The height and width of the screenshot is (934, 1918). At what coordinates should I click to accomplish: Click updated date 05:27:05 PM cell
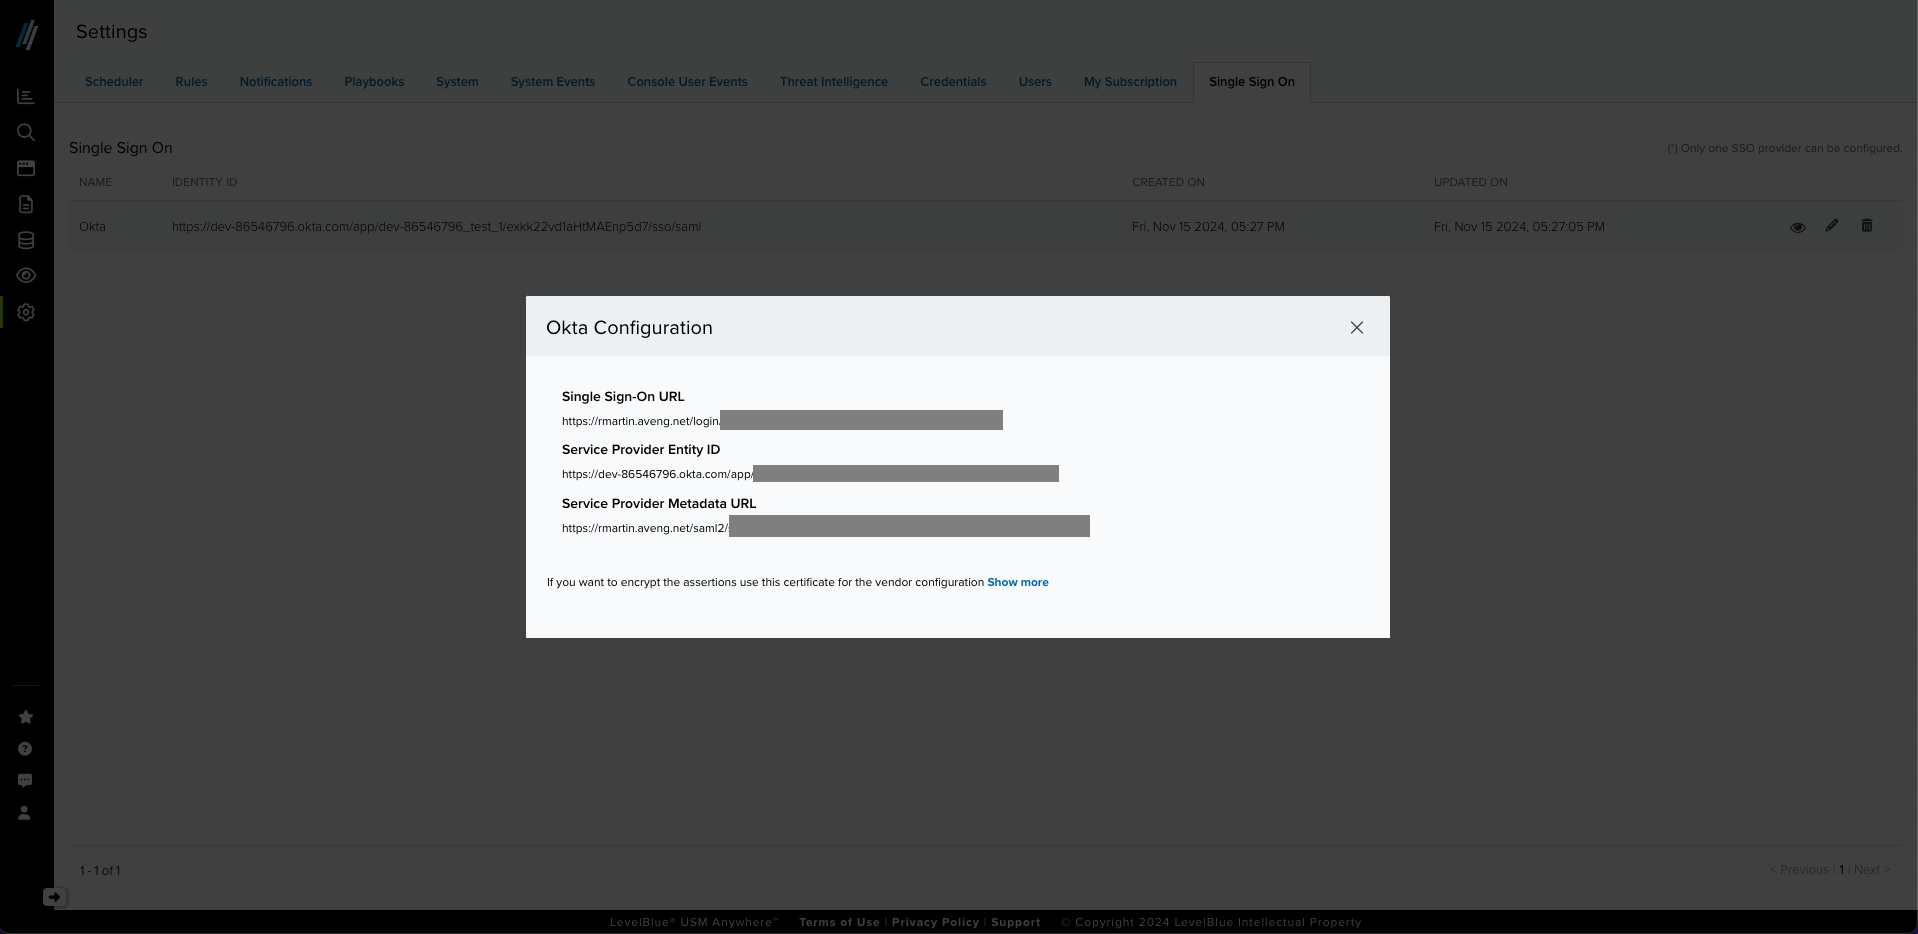pyautogui.click(x=1519, y=227)
